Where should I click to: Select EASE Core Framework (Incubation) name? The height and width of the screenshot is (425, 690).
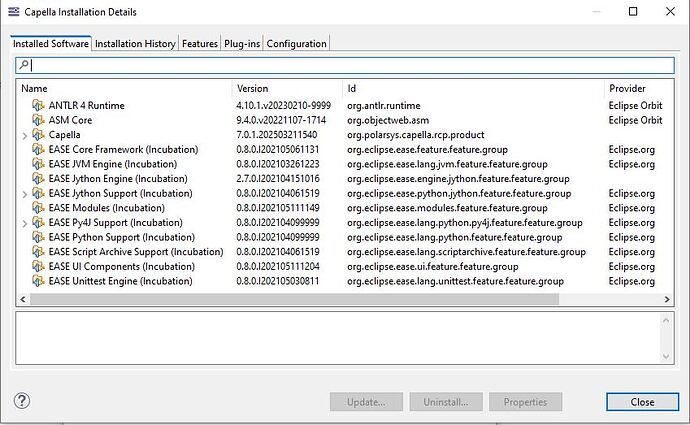pyautogui.click(x=123, y=150)
